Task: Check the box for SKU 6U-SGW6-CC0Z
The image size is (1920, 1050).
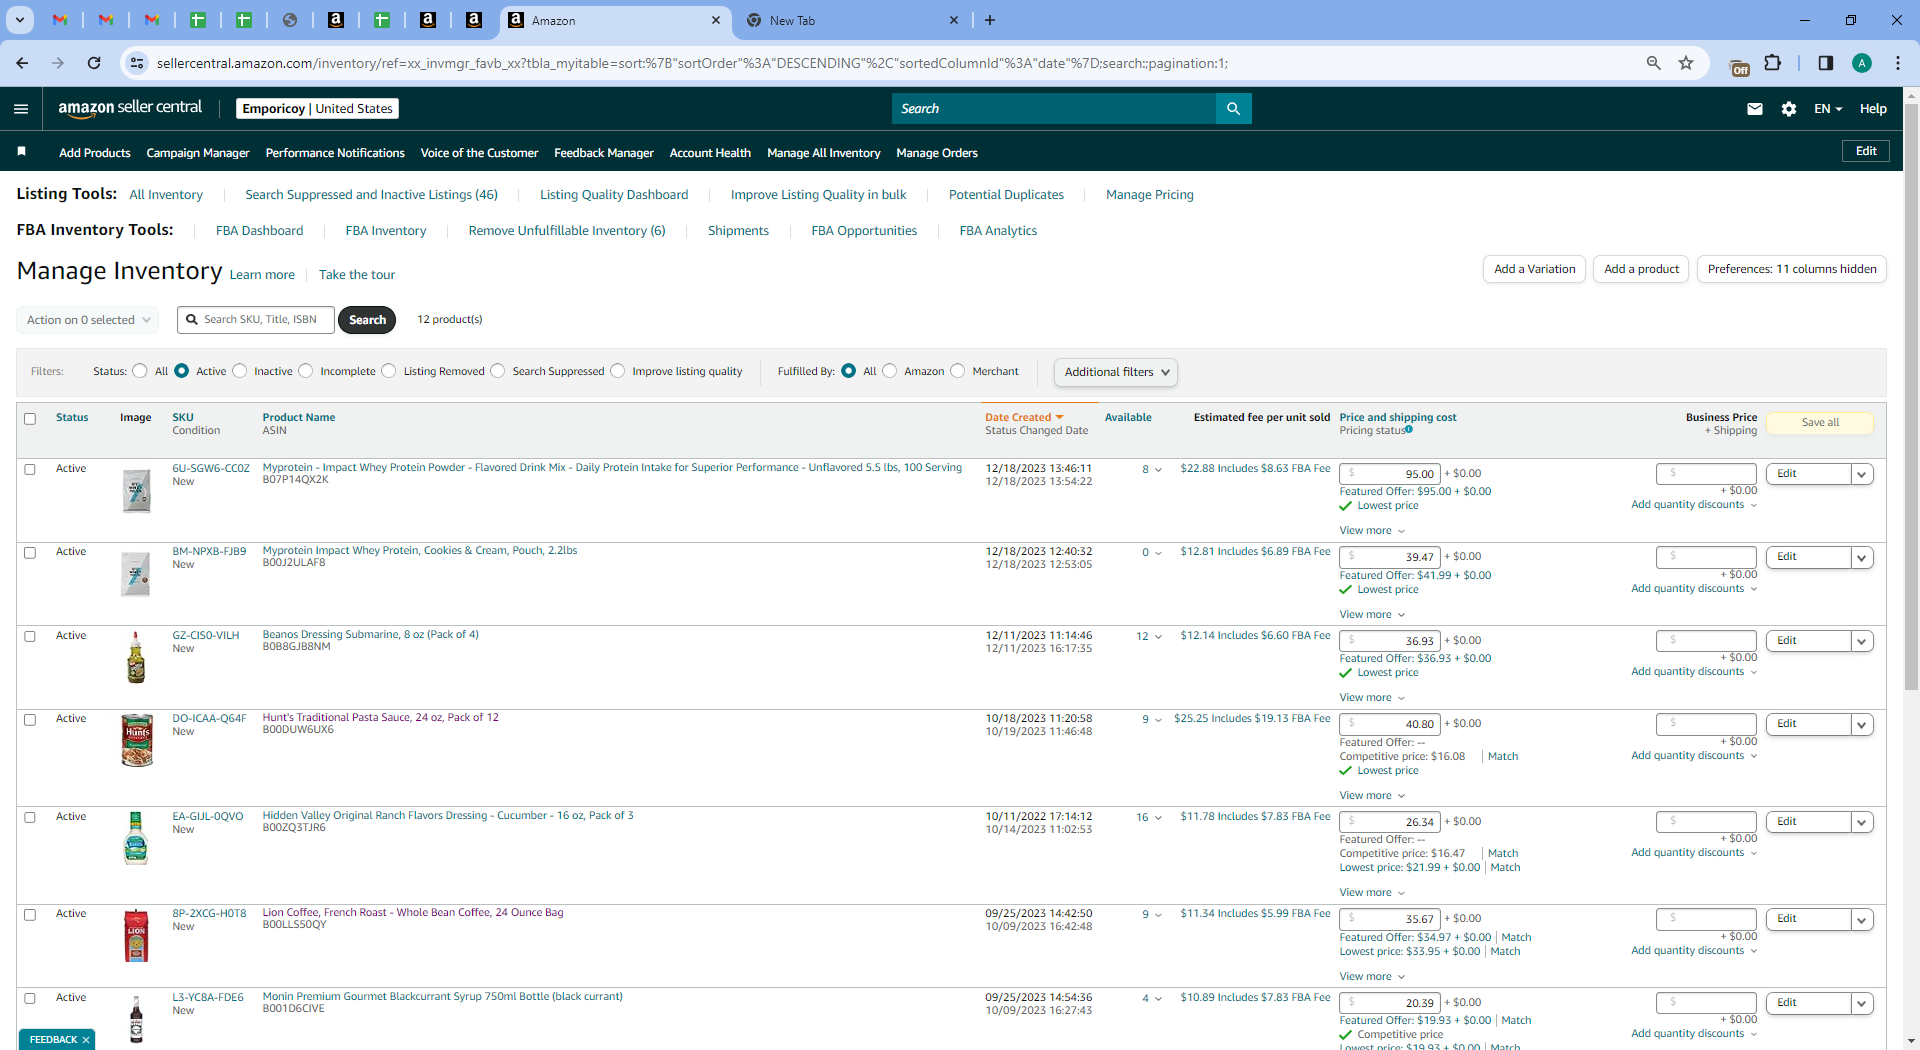Action: tap(30, 469)
